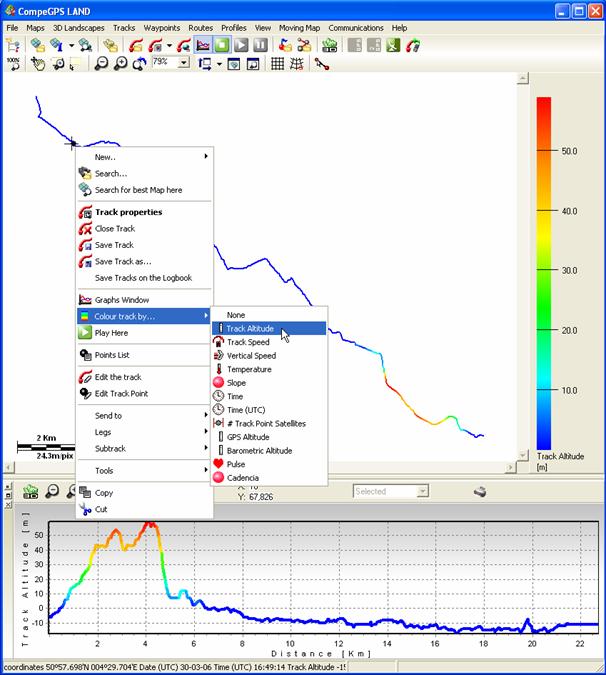Click map vertical scrollbar down arrow
606x675 pixels.
click(x=523, y=455)
